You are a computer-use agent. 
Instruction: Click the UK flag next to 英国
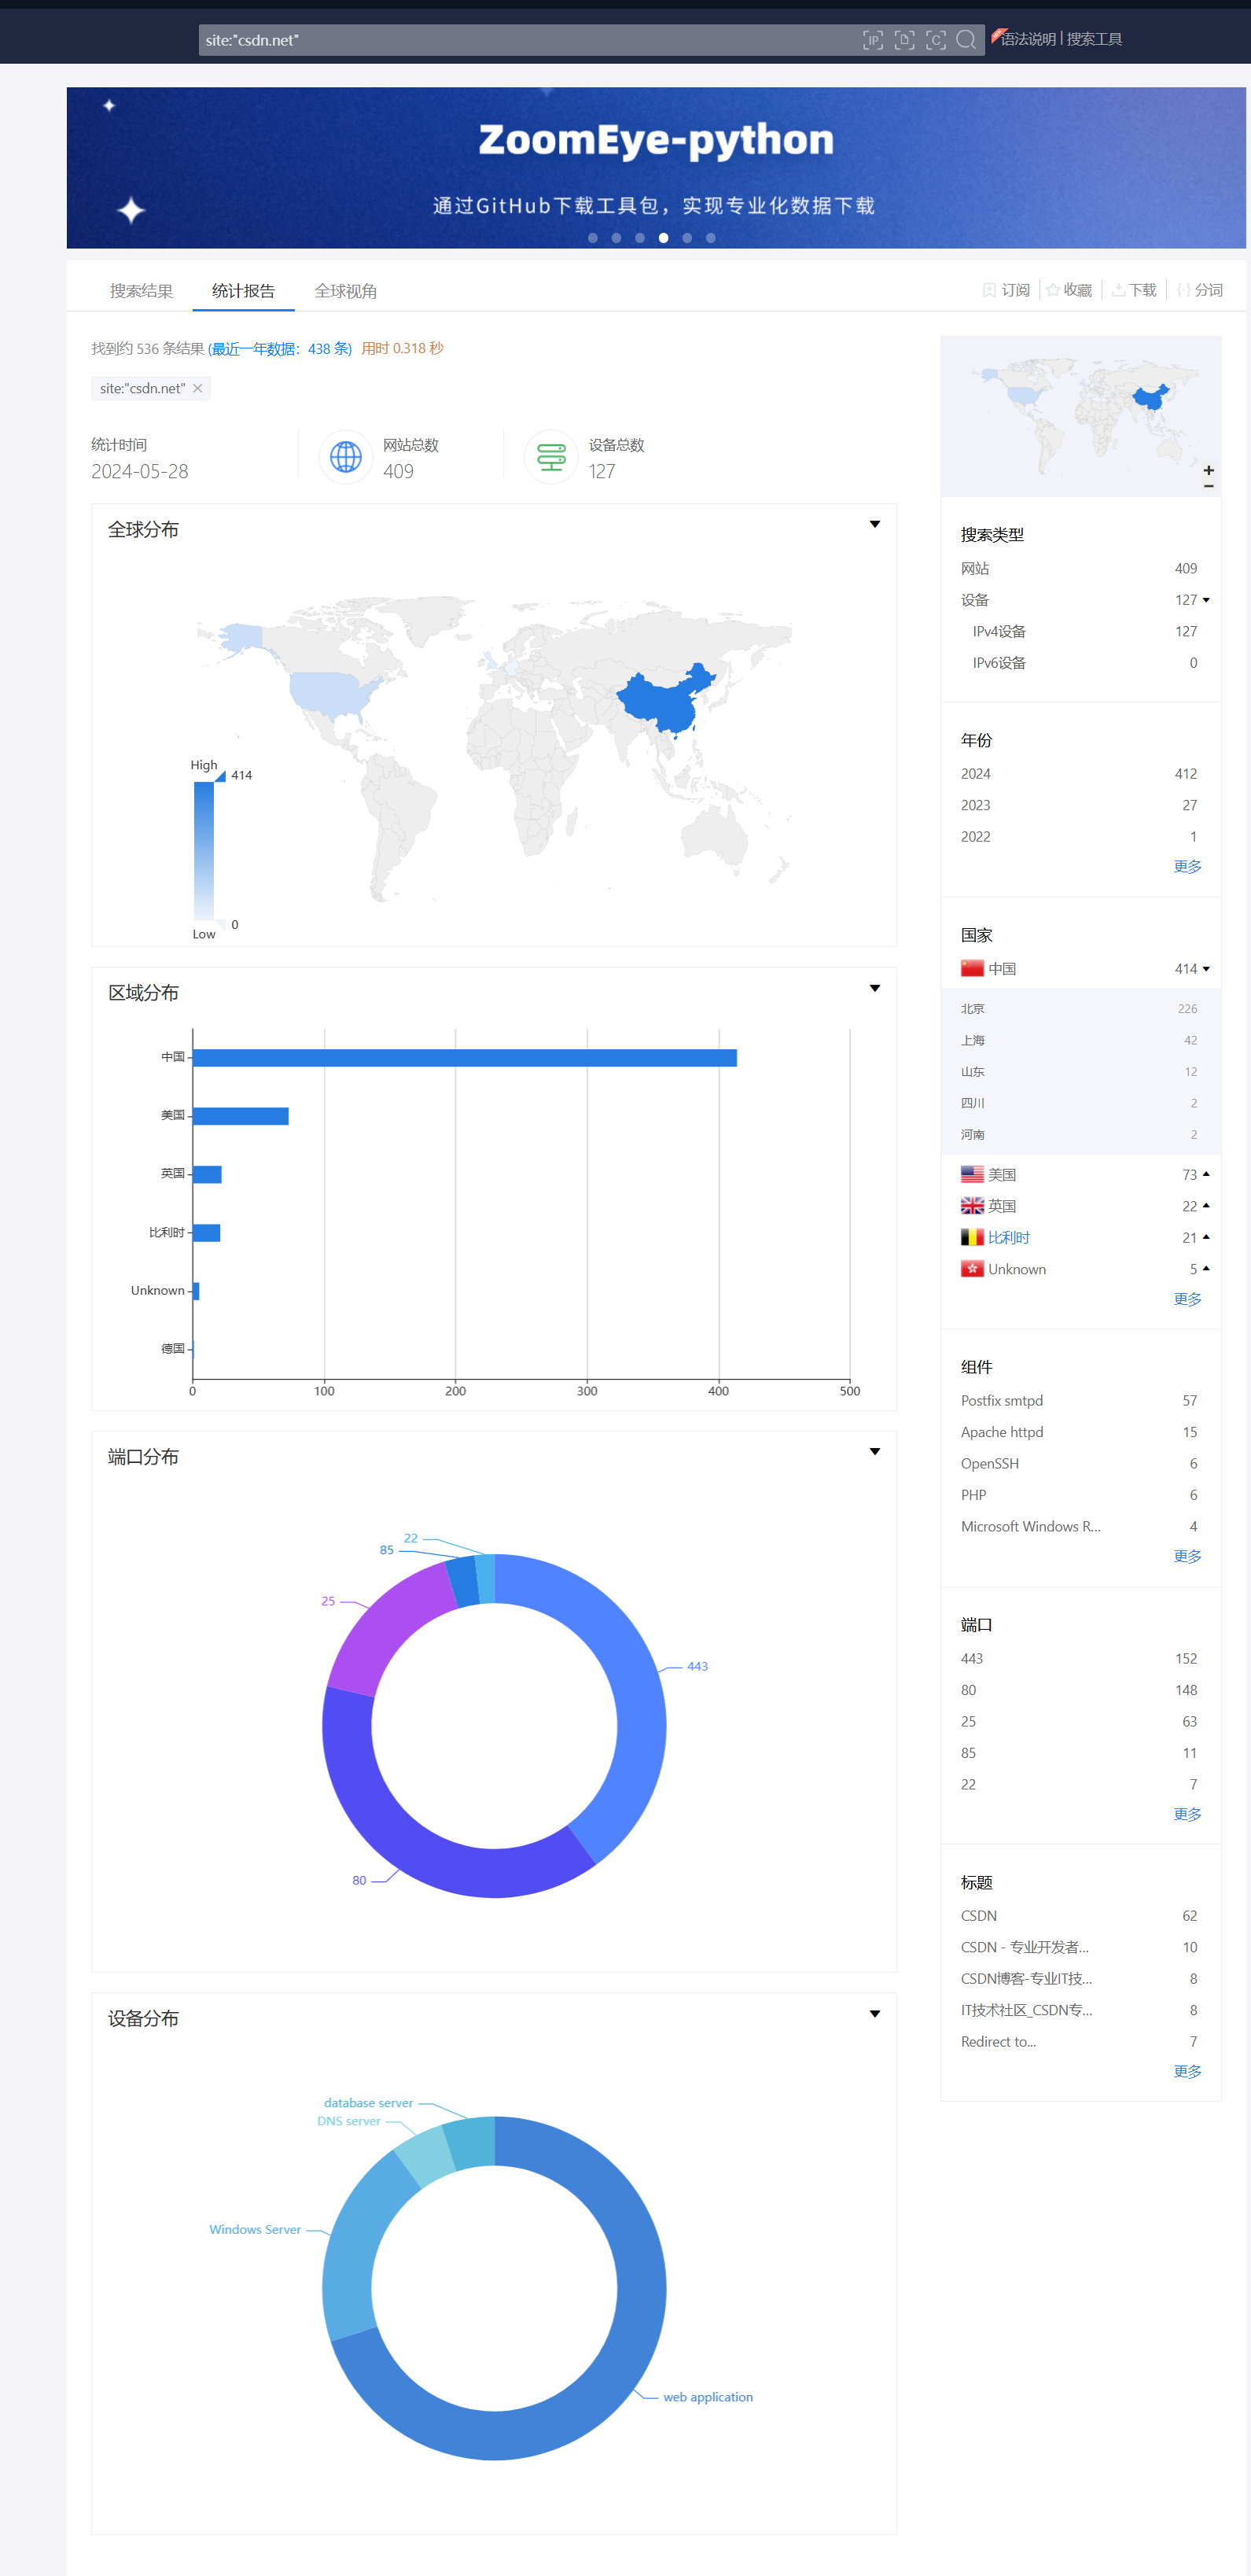[972, 1206]
